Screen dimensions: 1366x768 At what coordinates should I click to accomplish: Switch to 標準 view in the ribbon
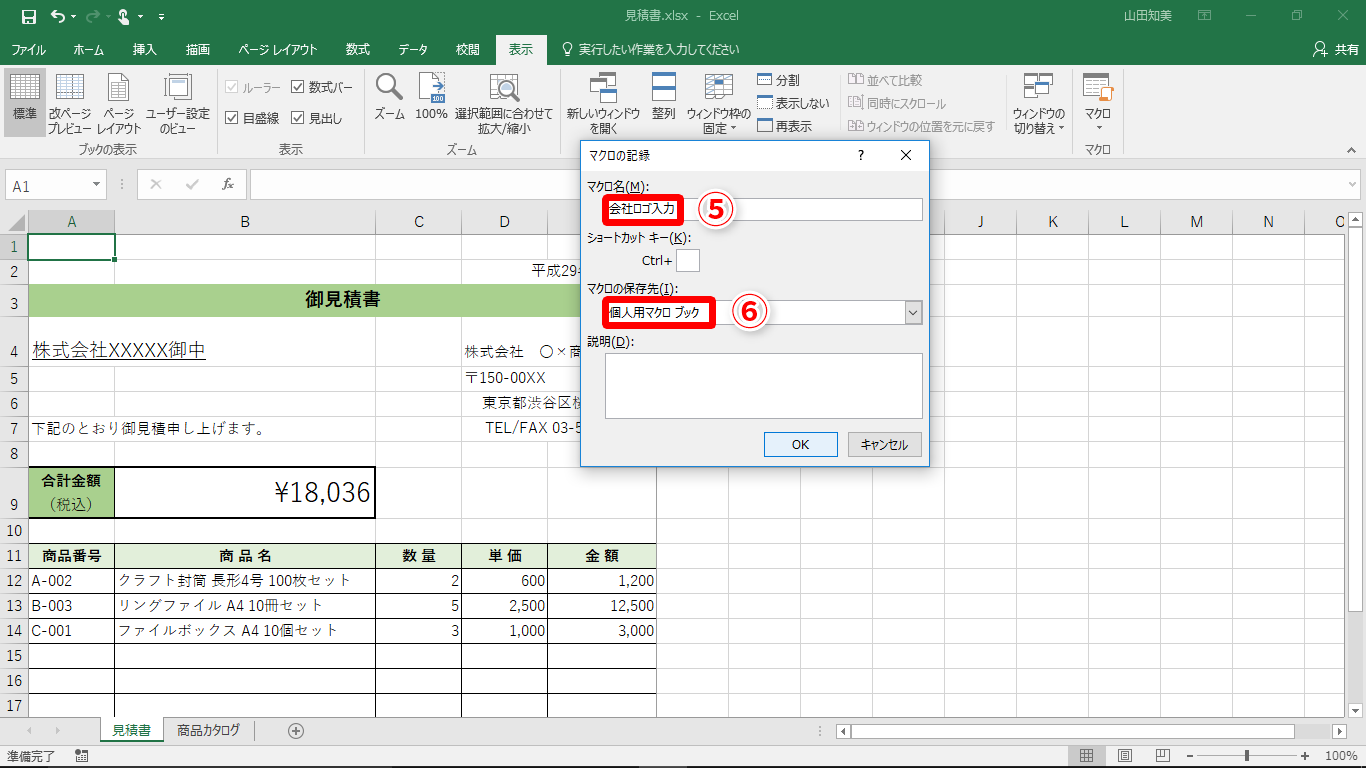click(25, 102)
